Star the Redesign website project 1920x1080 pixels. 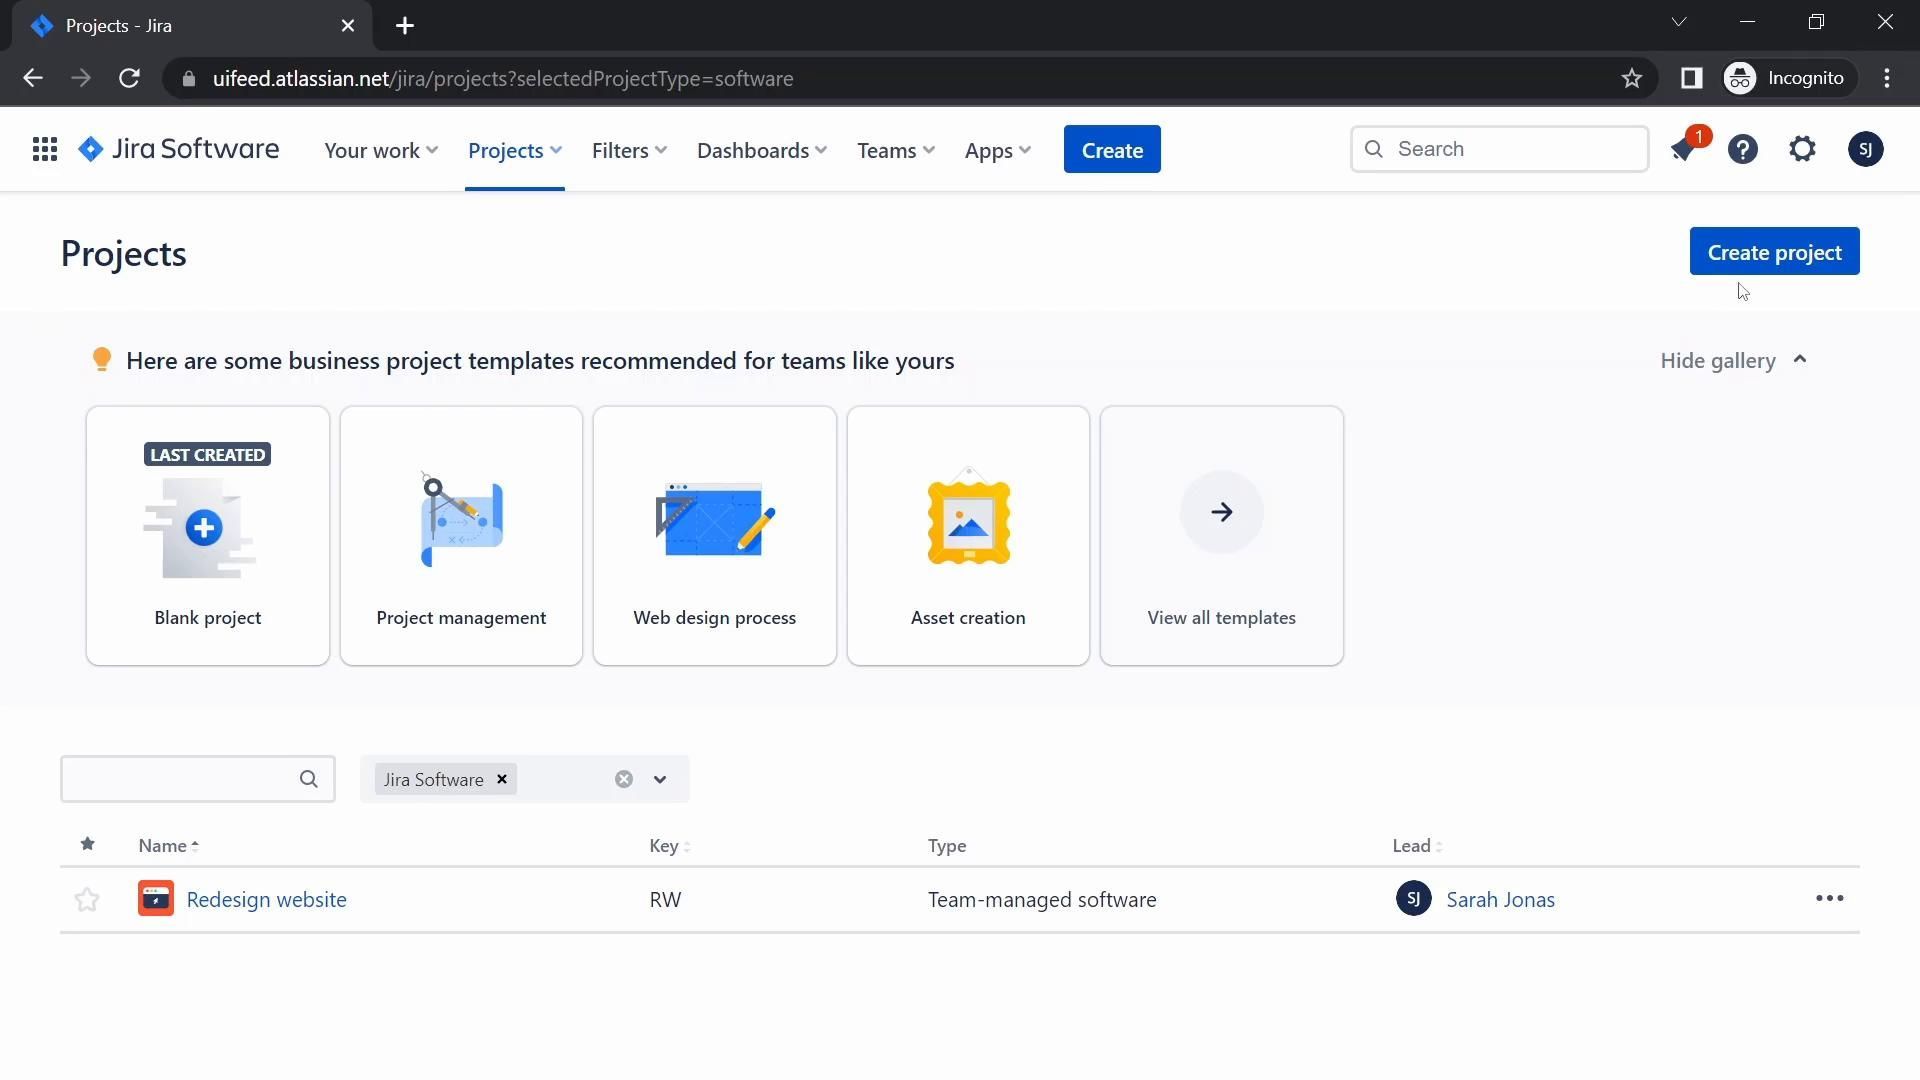(87, 900)
